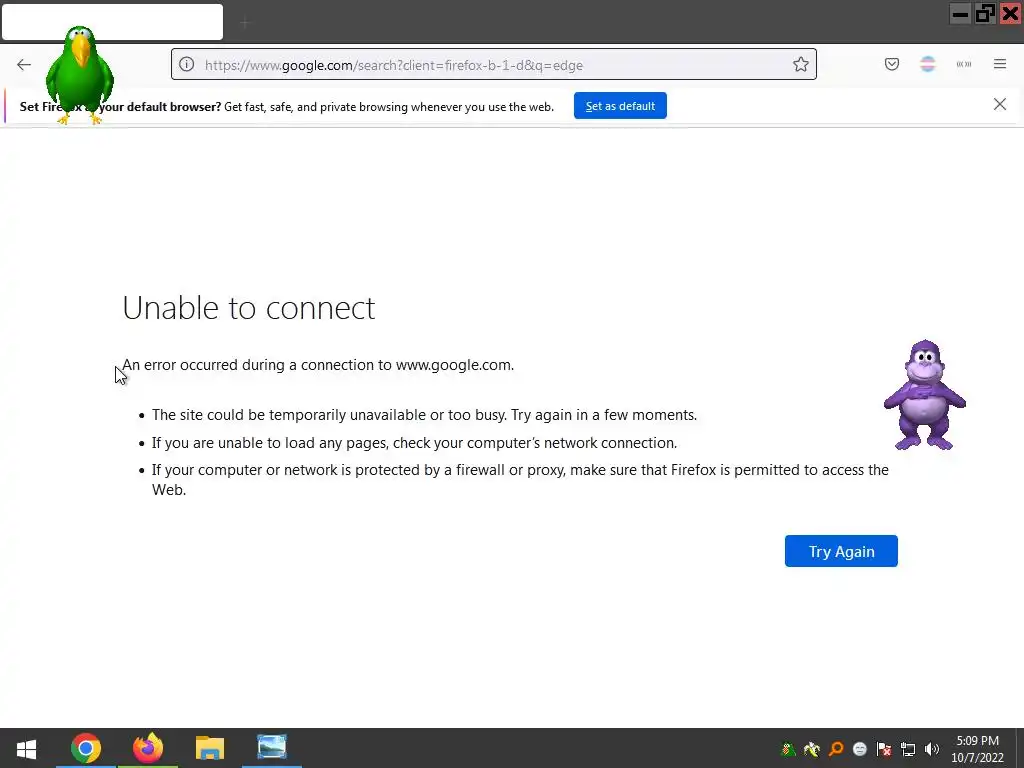This screenshot has width=1024, height=768.
Task: Click the extension icon left of the hamburger menu
Action: (x=964, y=64)
